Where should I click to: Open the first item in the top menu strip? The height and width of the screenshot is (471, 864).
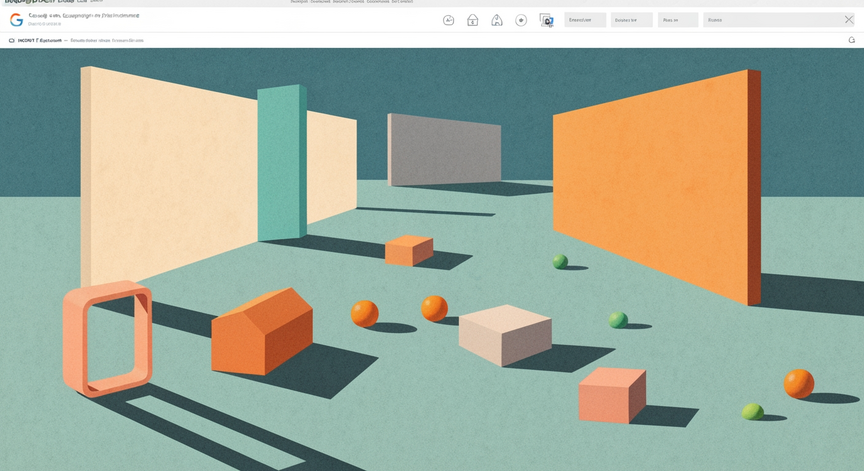click(300, 2)
